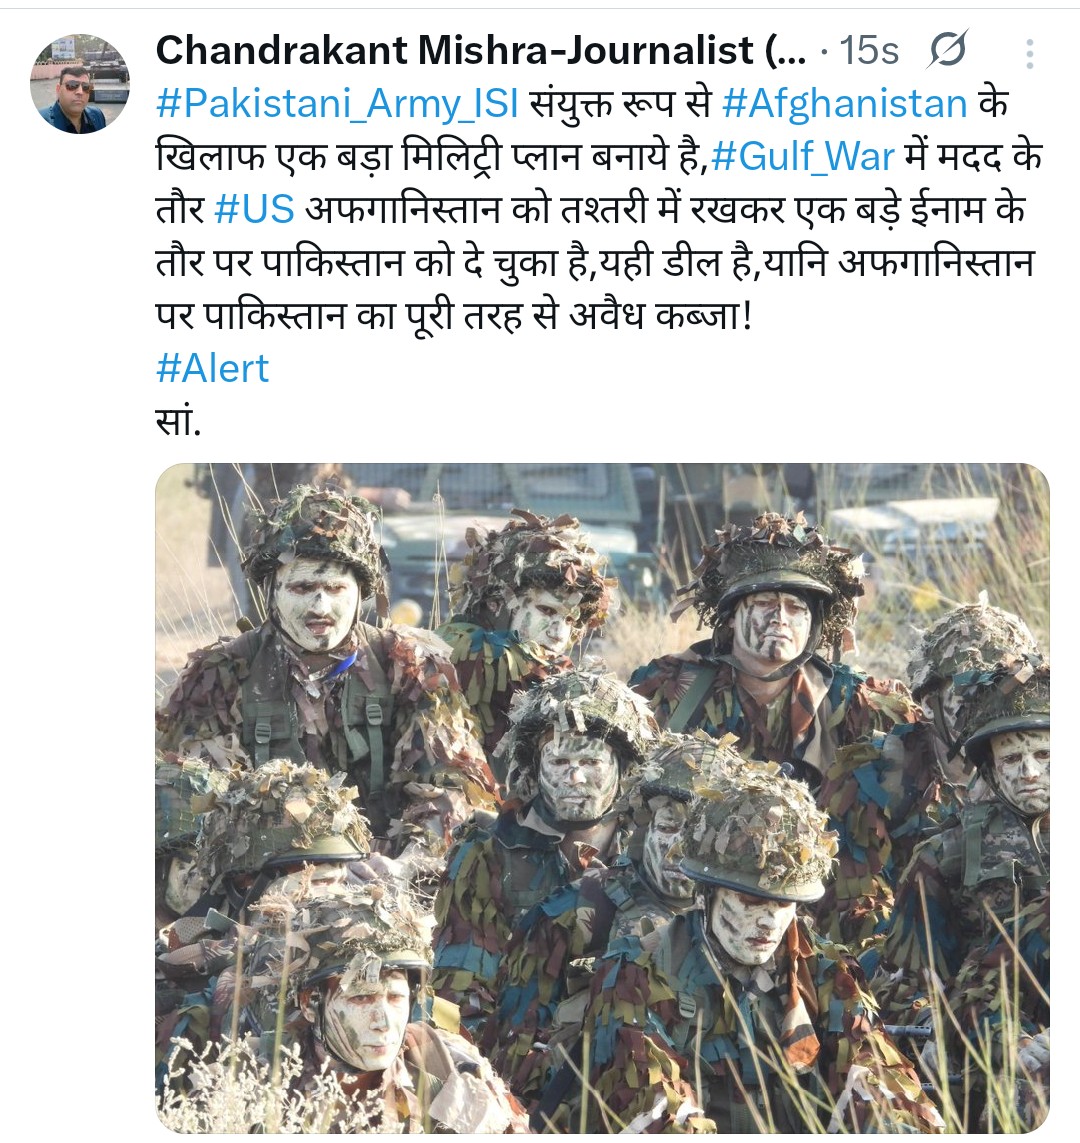The height and width of the screenshot is (1143, 1080).
Task: View the camouflaged soldiers photo
Action: point(602,798)
